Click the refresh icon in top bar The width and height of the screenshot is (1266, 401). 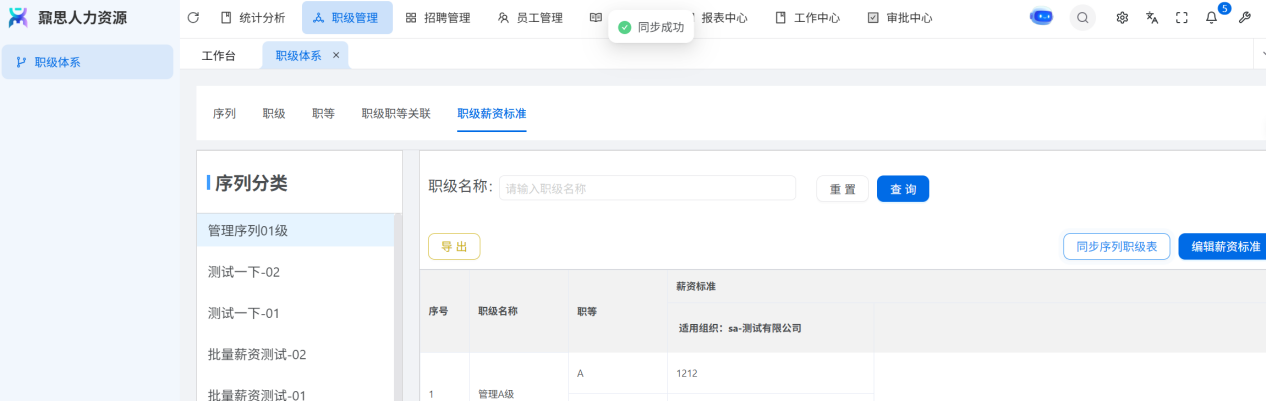pos(193,18)
